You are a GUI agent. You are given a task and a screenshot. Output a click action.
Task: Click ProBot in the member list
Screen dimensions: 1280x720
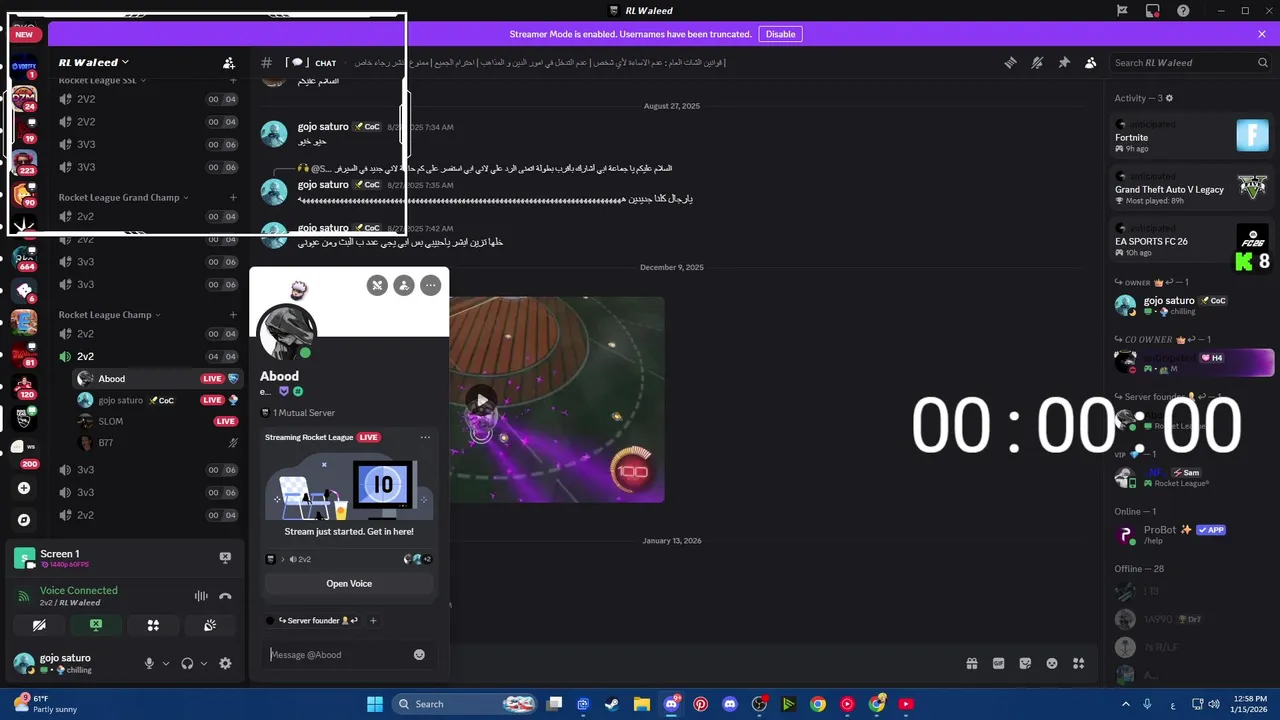click(x=1192, y=534)
